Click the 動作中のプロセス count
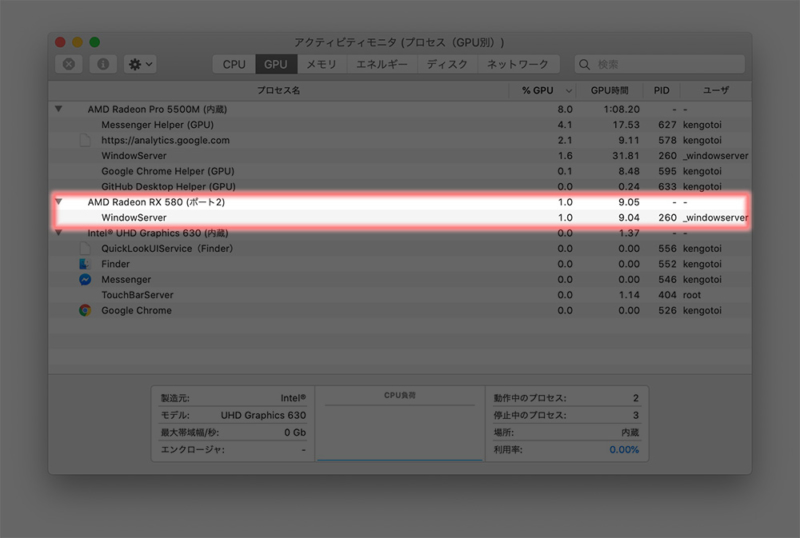 point(636,398)
